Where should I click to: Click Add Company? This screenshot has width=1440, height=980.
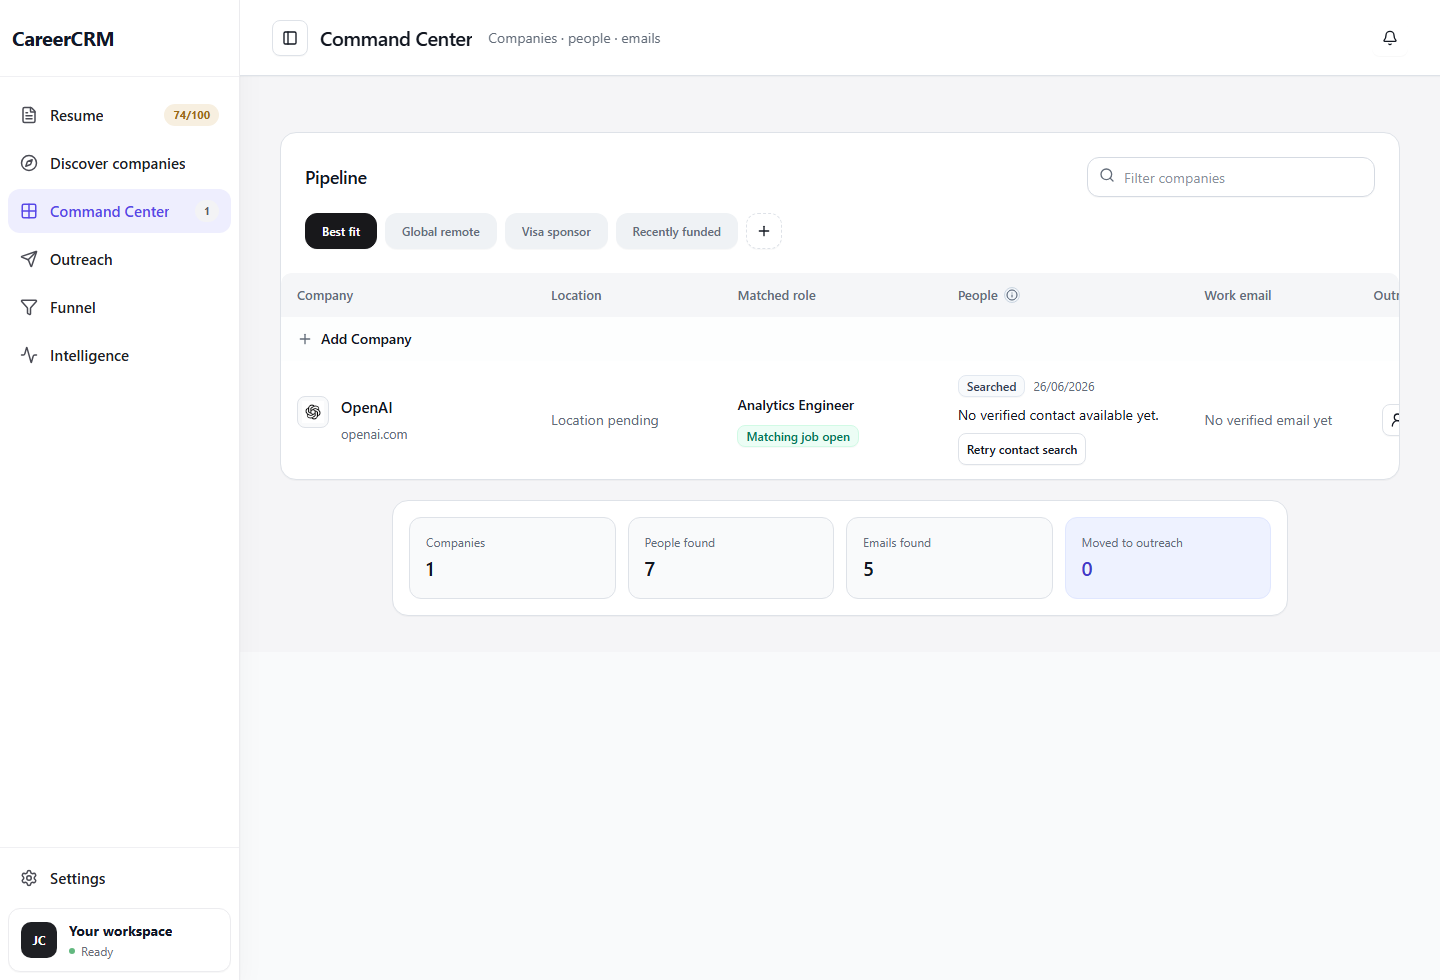(355, 339)
